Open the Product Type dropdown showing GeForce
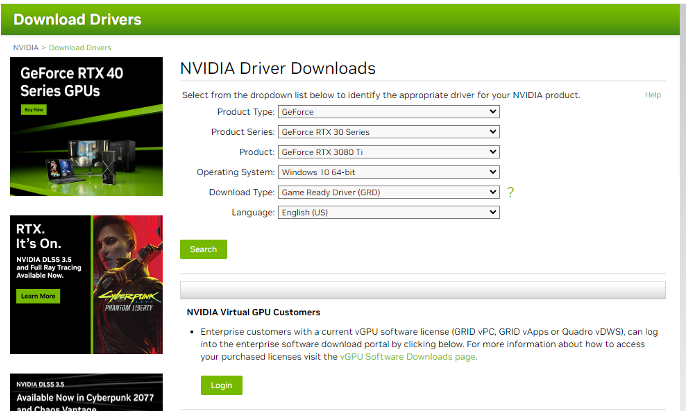The image size is (686, 412). (x=388, y=112)
